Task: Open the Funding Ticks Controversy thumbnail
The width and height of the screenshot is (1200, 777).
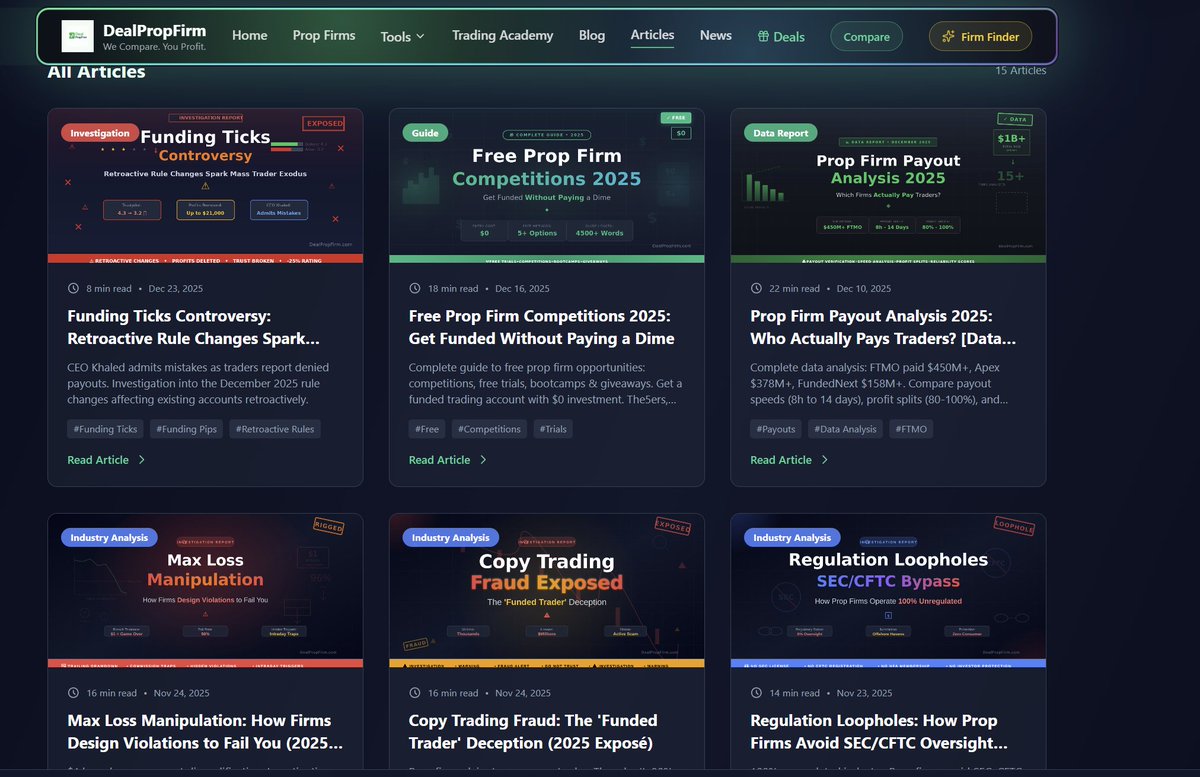Action: (x=205, y=186)
